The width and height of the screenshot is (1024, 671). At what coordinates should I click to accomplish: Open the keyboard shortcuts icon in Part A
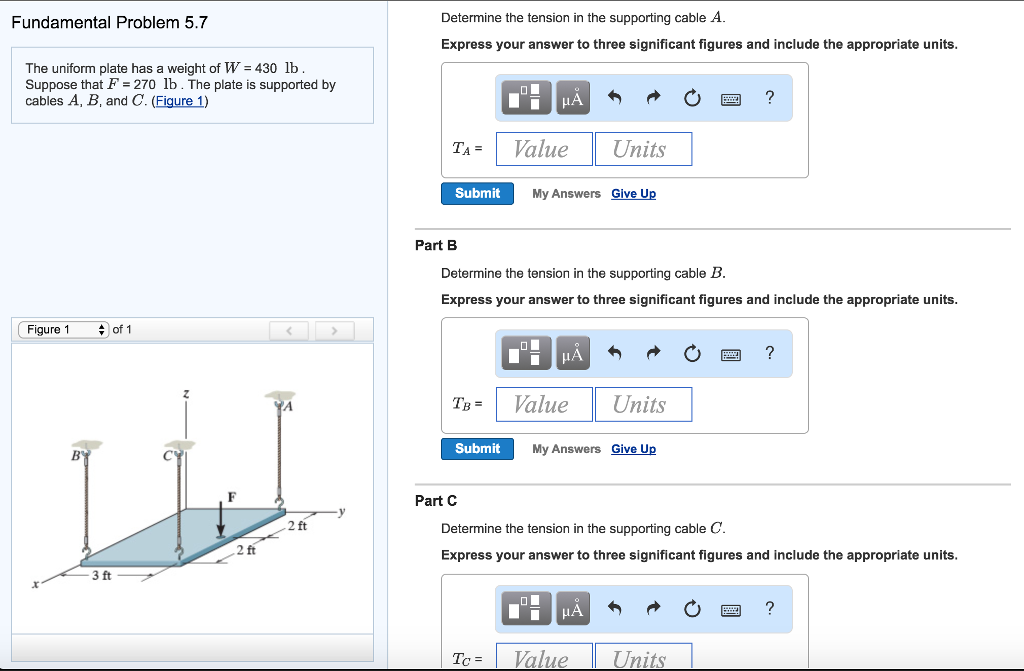[730, 97]
